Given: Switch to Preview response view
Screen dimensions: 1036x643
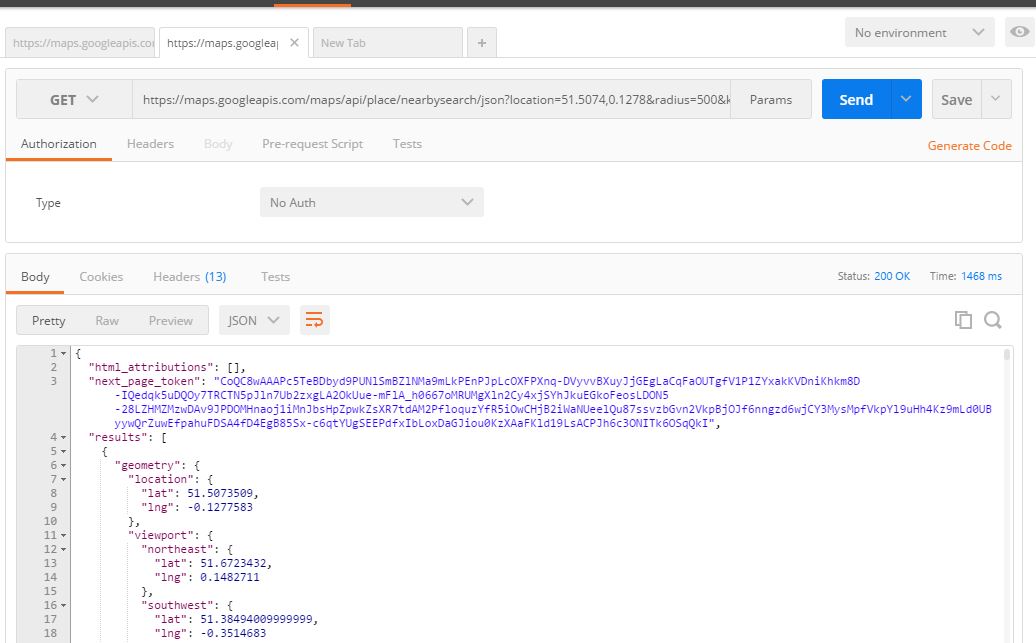Looking at the screenshot, I should pos(170,321).
